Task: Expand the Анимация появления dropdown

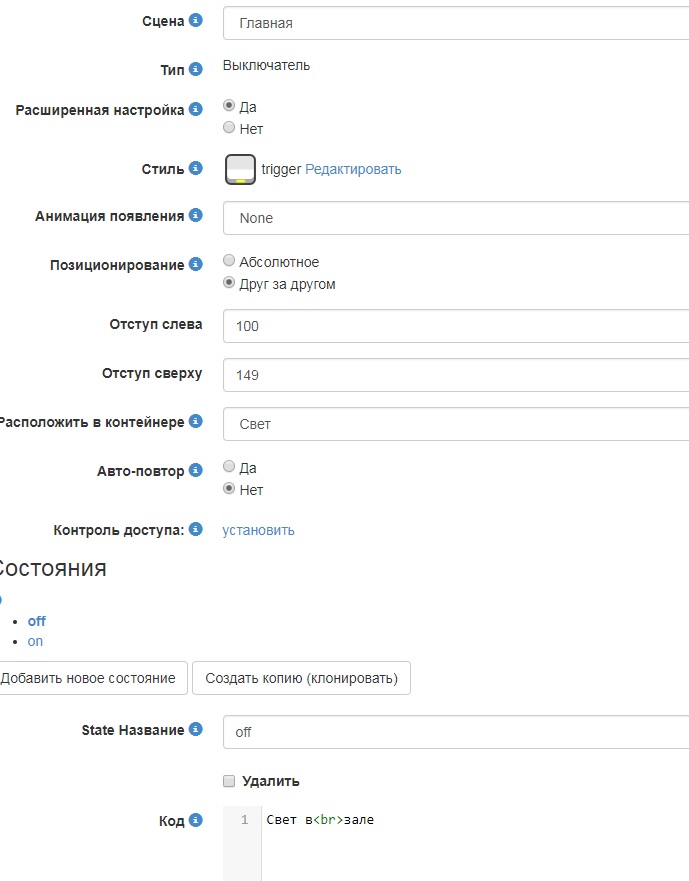Action: pos(455,218)
